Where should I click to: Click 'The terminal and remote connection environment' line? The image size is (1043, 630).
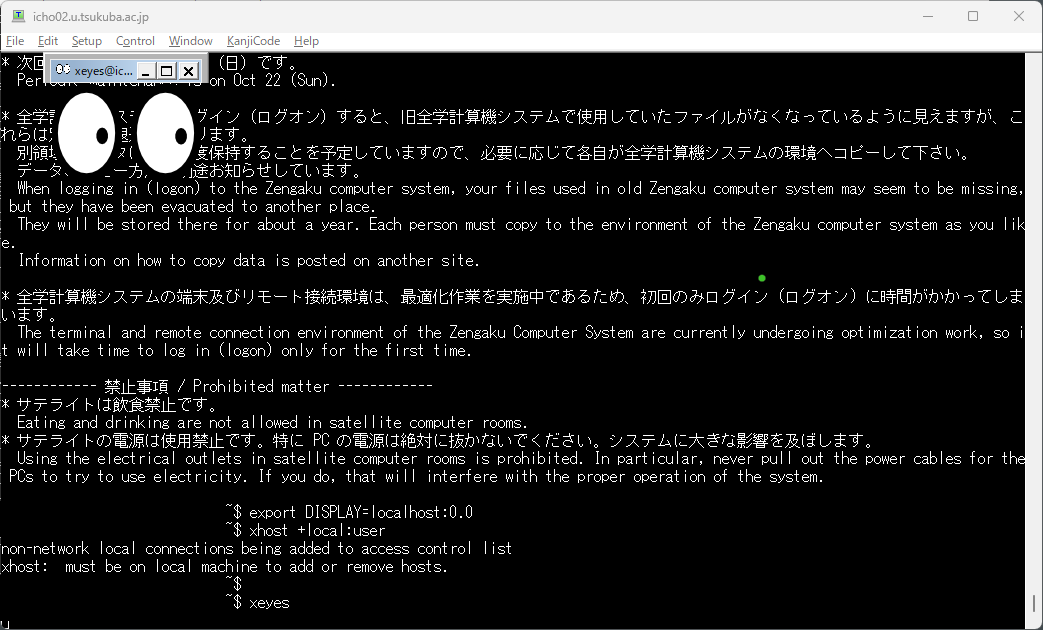point(520,332)
